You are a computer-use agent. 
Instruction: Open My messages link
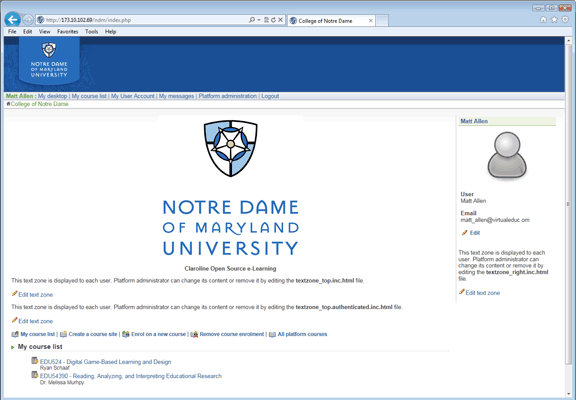[x=176, y=96]
